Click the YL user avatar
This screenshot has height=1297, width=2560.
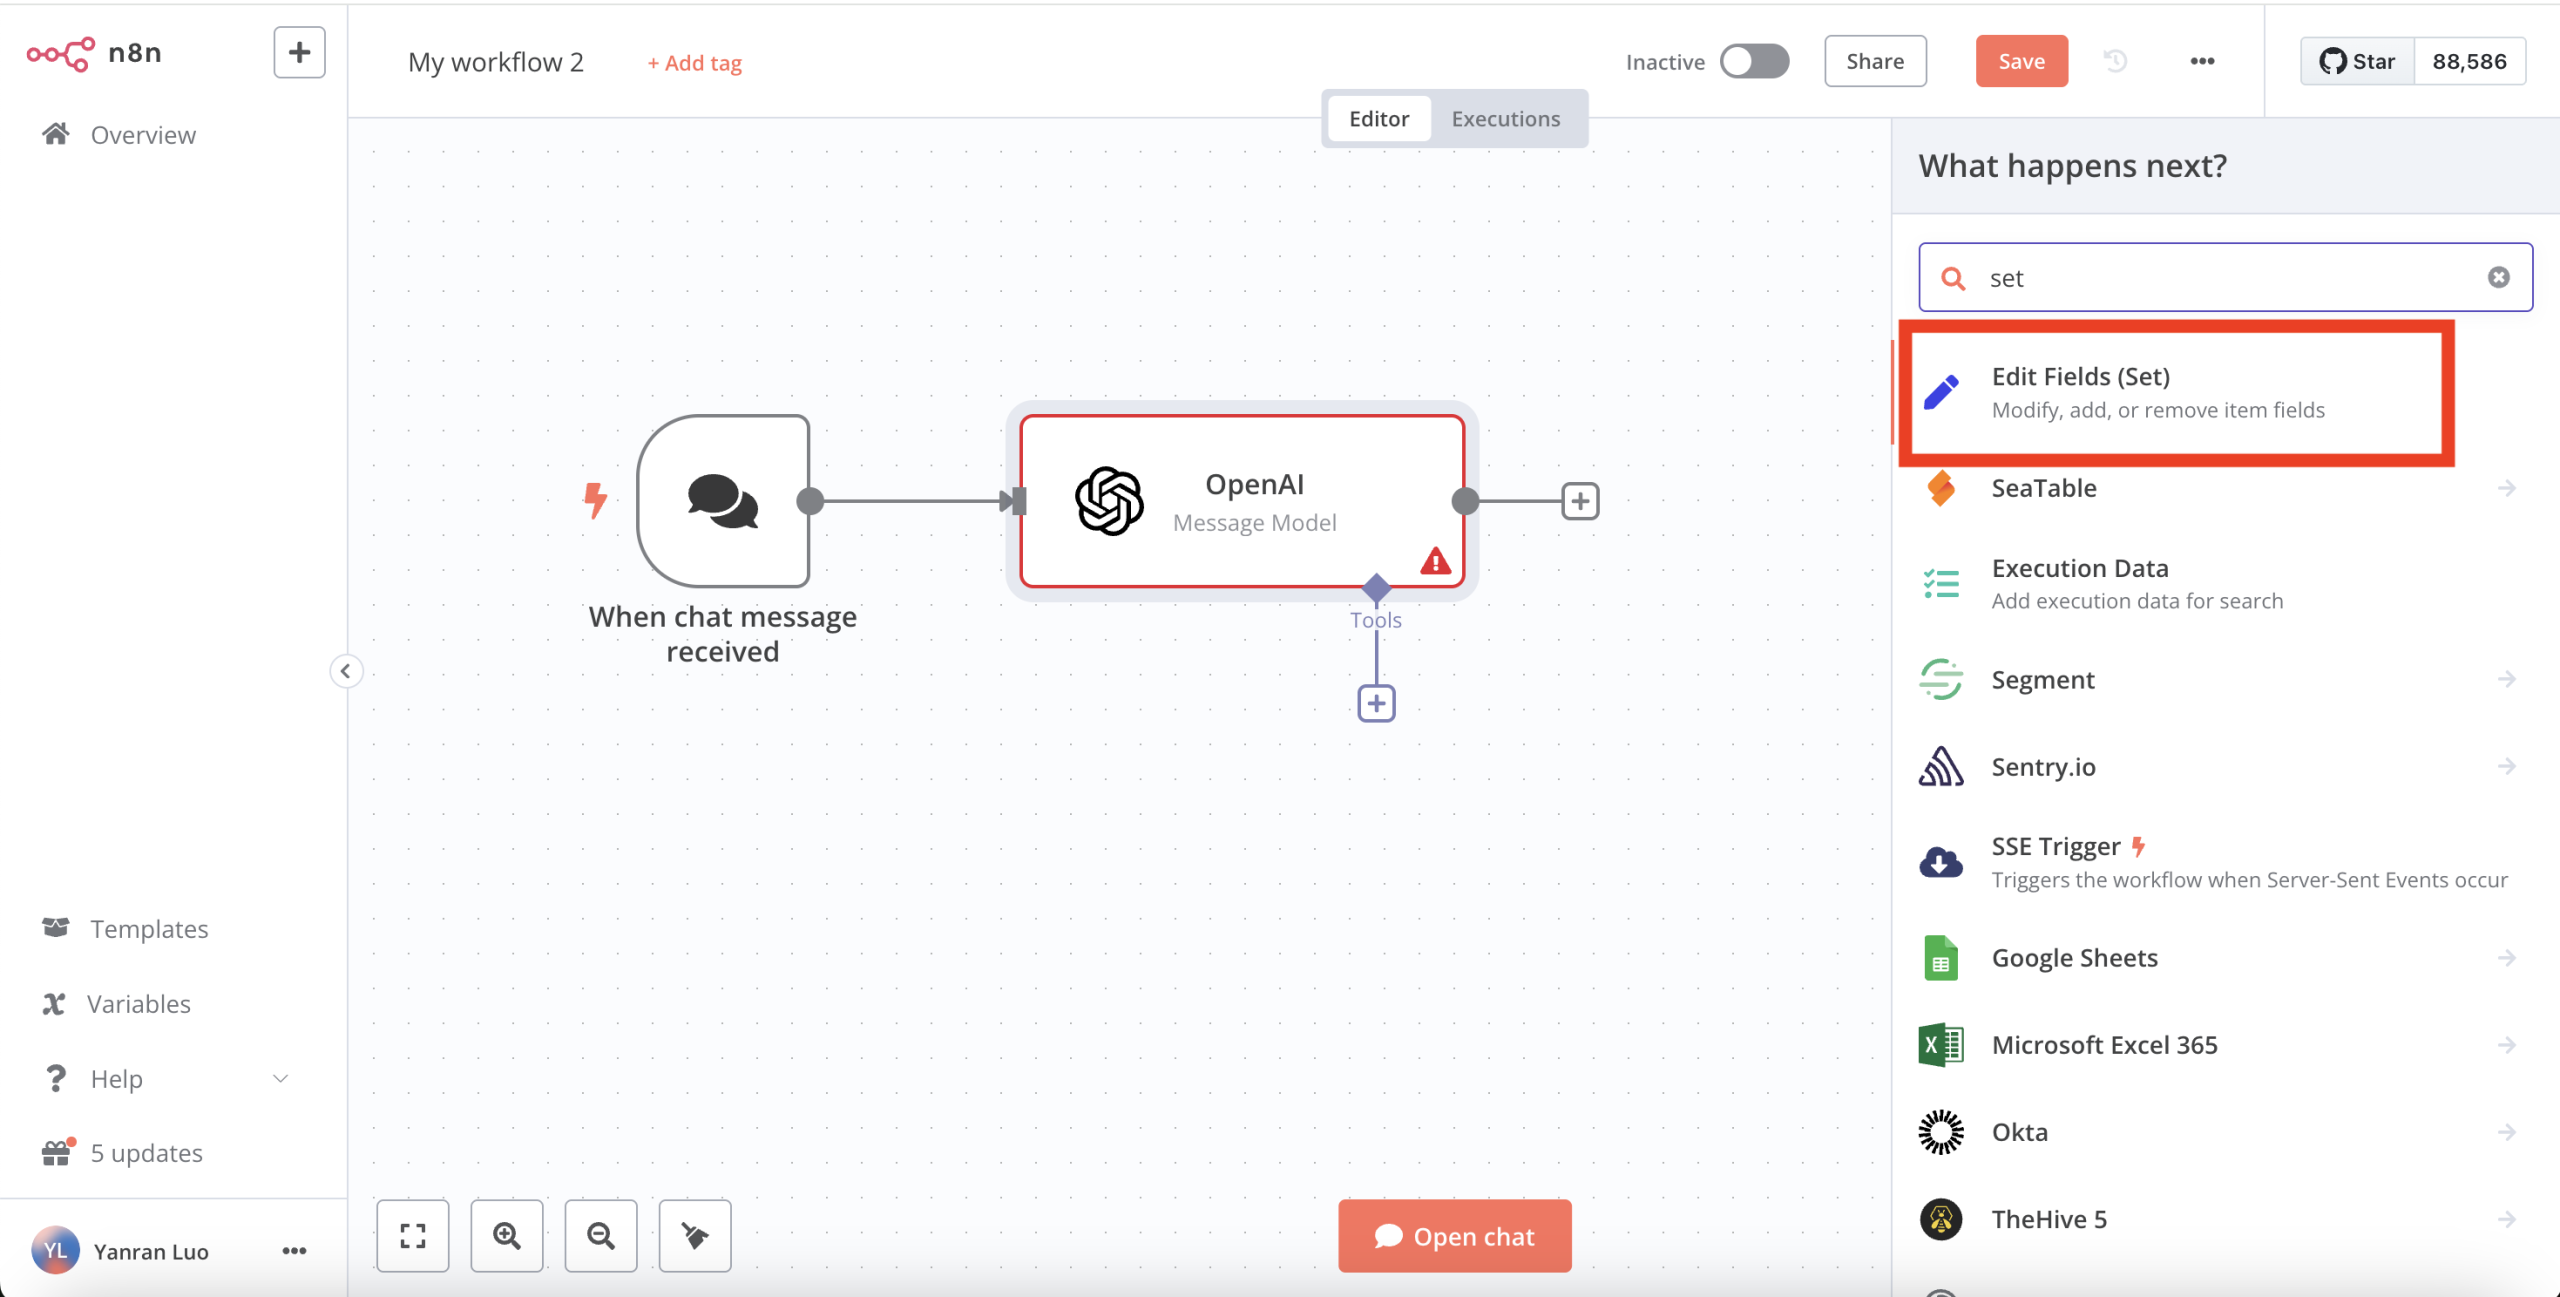coord(55,1251)
